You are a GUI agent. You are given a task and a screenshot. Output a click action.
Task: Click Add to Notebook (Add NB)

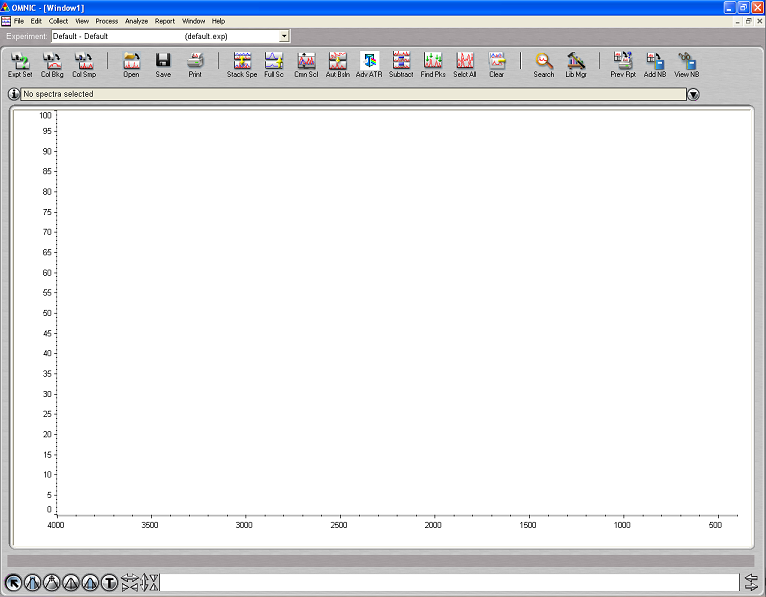(655, 64)
